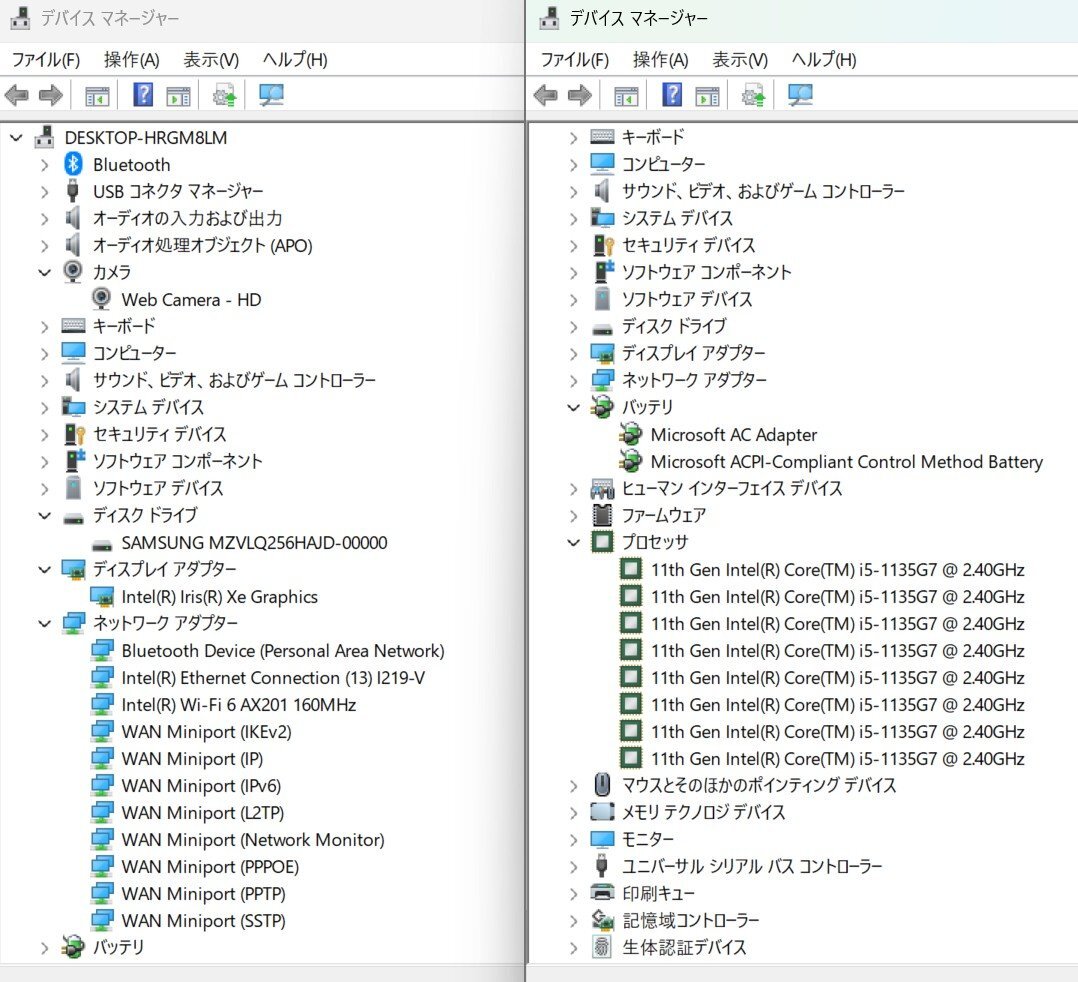Screen dimensions: 1078x982
Task: Click the 印刷キュー printer icon
Action: pos(602,893)
